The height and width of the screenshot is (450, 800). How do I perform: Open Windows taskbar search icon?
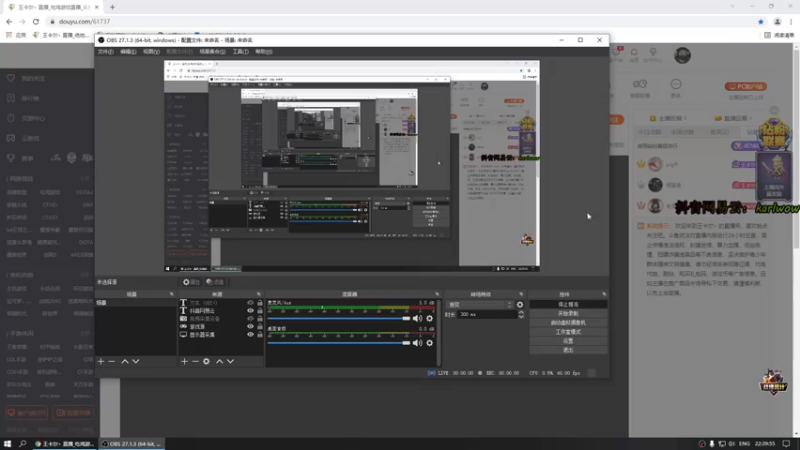22,444
